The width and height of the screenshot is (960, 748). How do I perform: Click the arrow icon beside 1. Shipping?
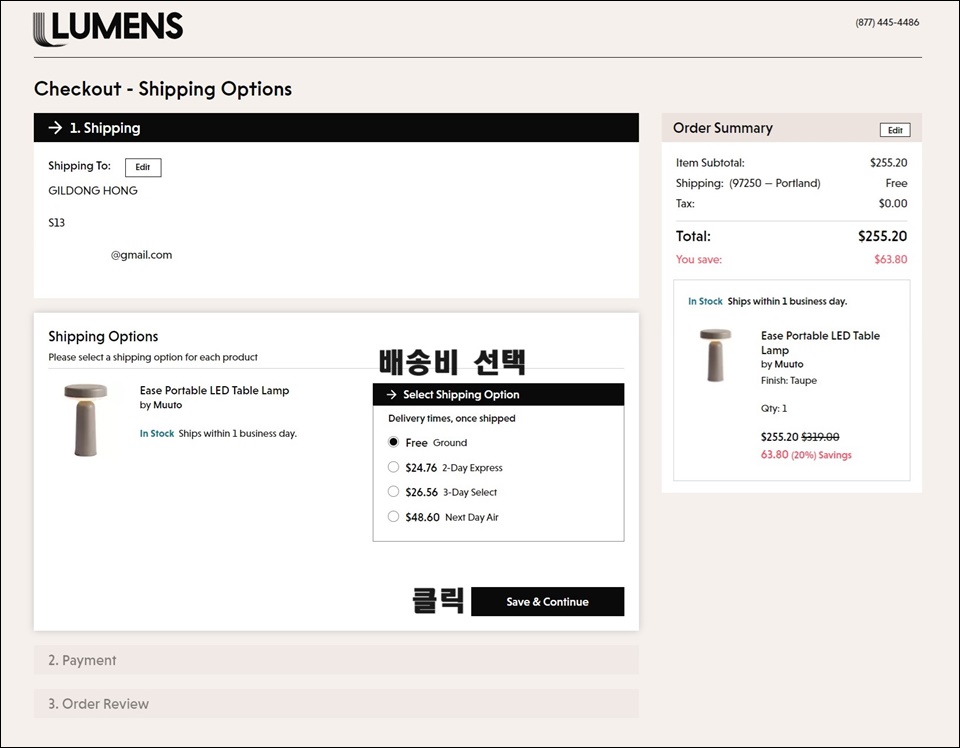(x=55, y=127)
